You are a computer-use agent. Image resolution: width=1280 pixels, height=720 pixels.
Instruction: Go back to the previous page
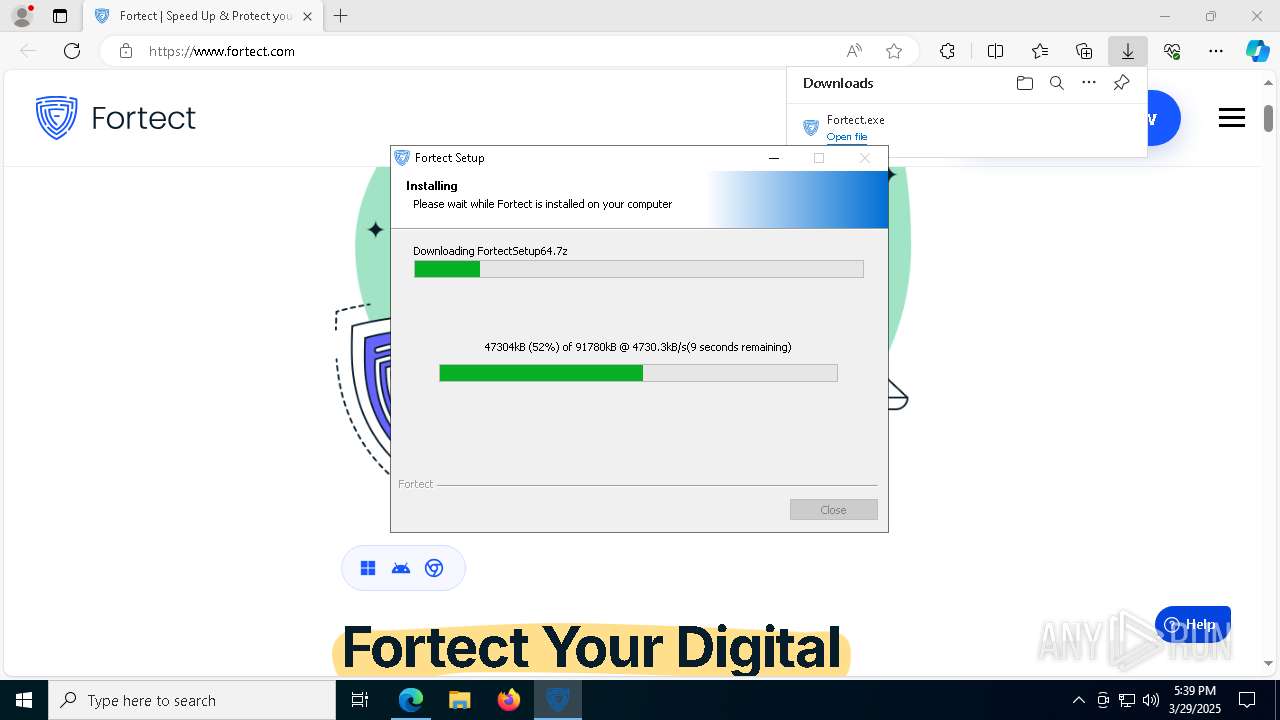tap(28, 51)
